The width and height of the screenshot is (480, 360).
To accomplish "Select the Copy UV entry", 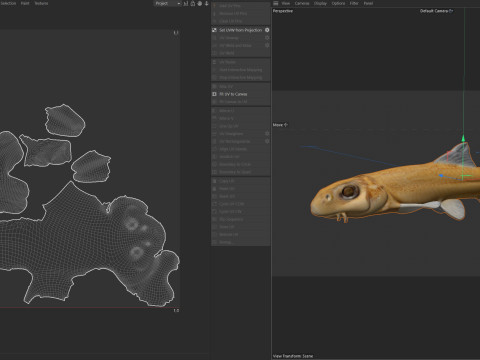I will (240, 181).
